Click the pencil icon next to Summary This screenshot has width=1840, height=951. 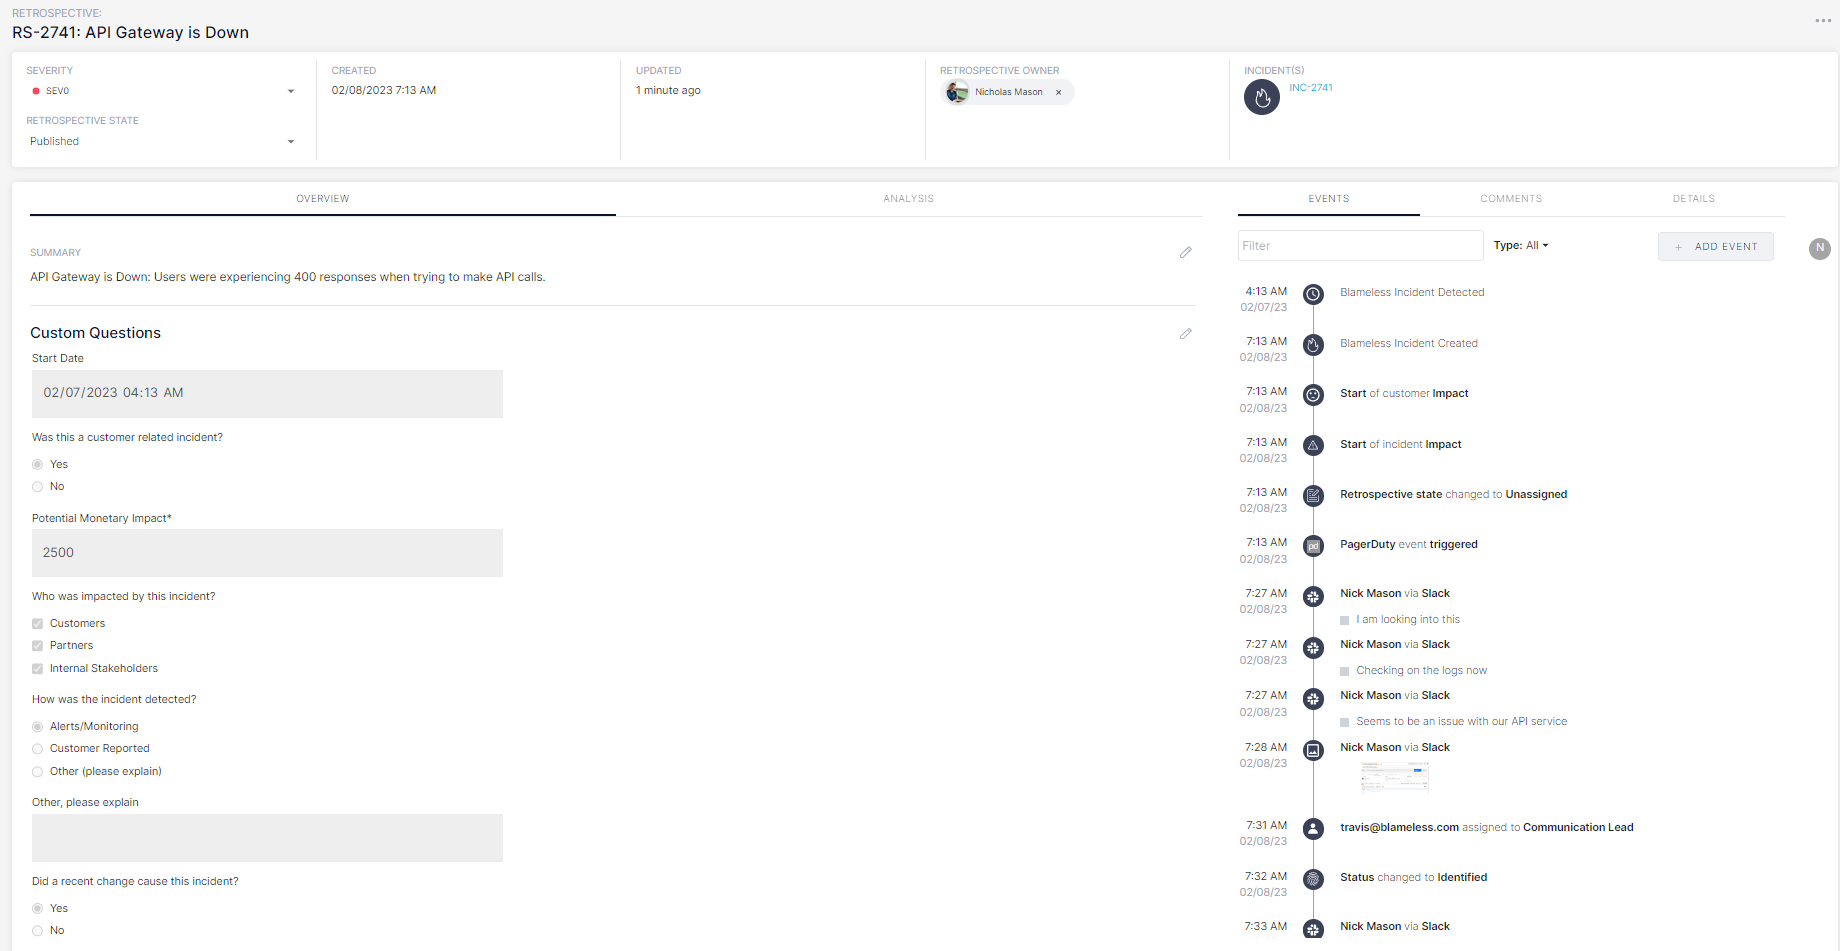[x=1186, y=252]
